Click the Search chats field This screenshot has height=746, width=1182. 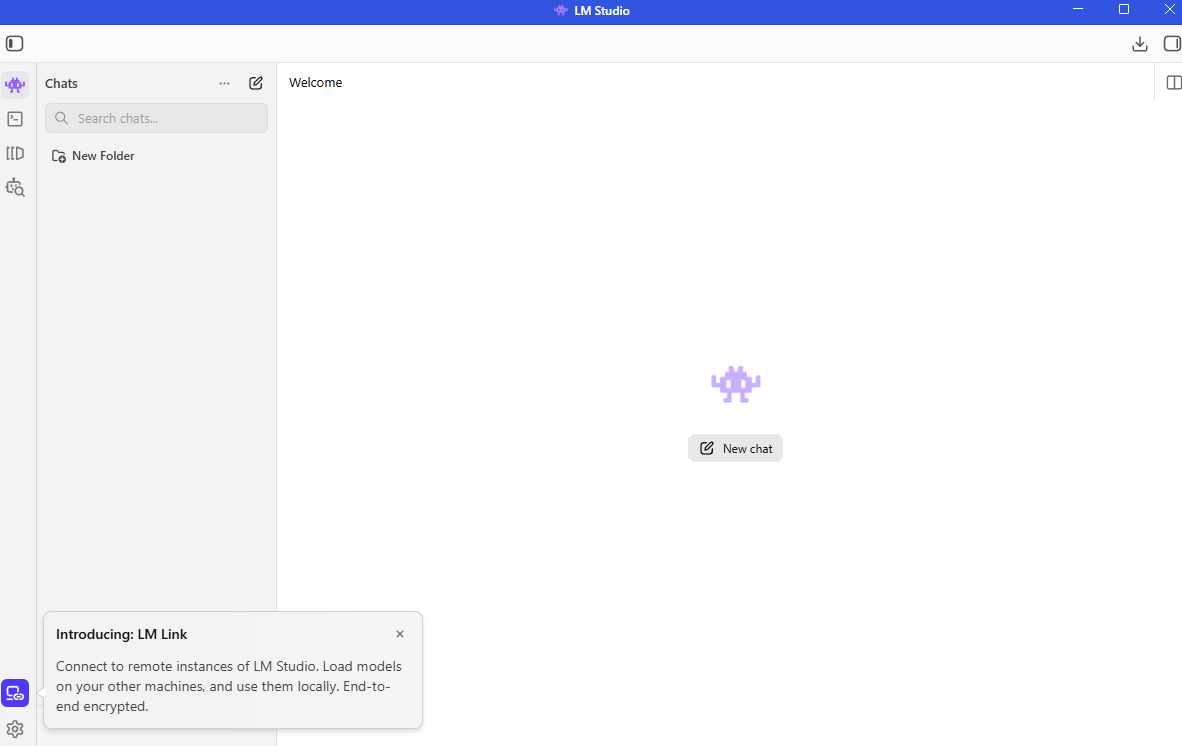(x=156, y=118)
